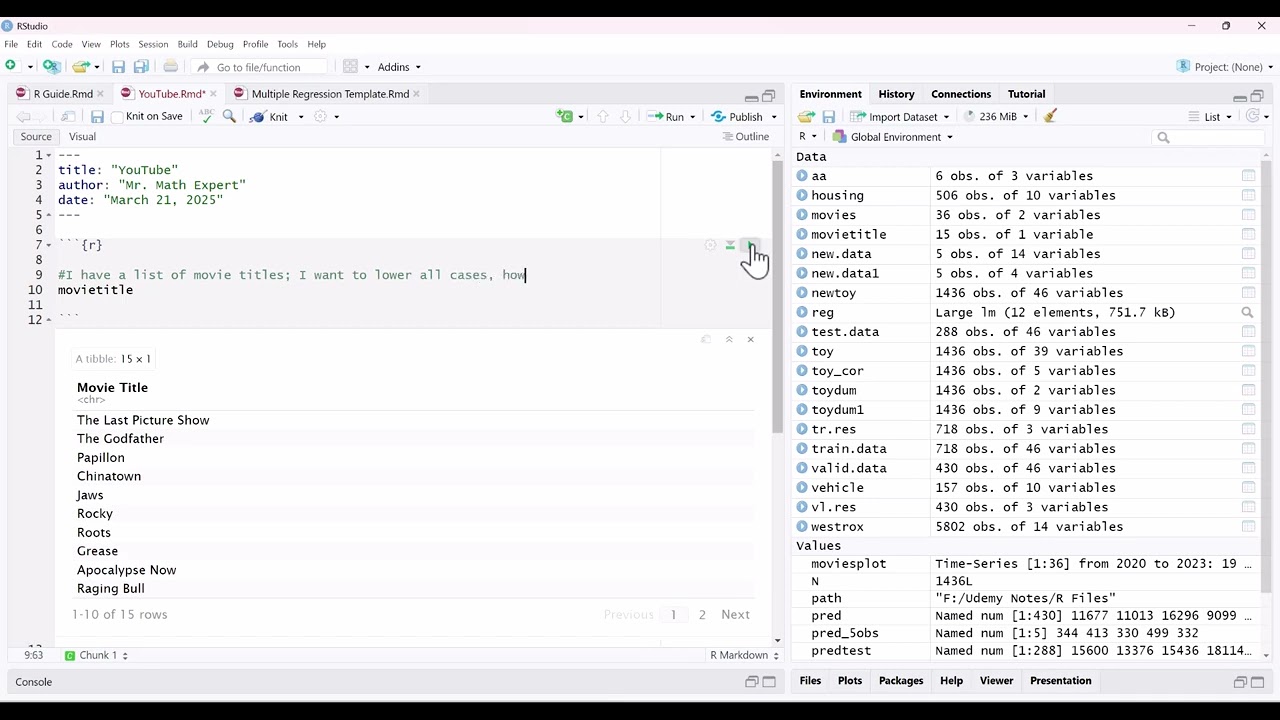The height and width of the screenshot is (720, 1280).
Task: Open the Project: (None) dropdown
Action: [x=1225, y=67]
